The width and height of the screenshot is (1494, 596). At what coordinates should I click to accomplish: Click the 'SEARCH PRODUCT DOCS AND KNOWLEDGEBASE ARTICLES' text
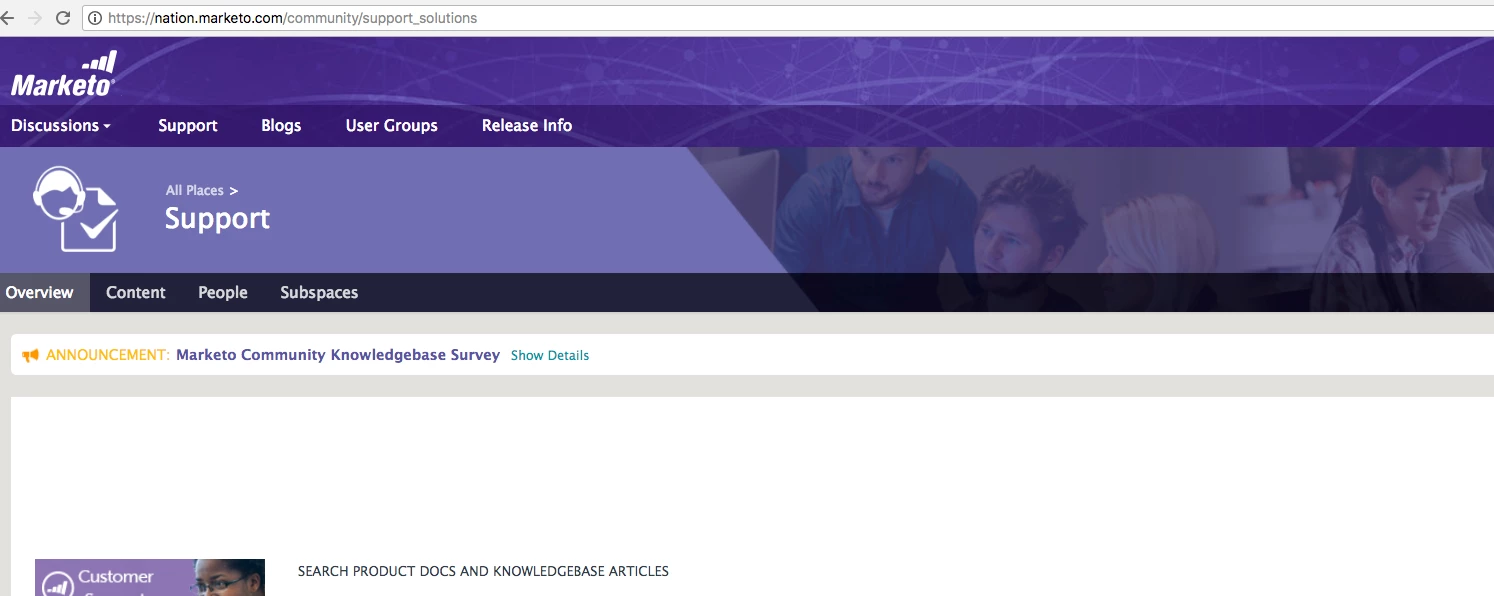(483, 571)
